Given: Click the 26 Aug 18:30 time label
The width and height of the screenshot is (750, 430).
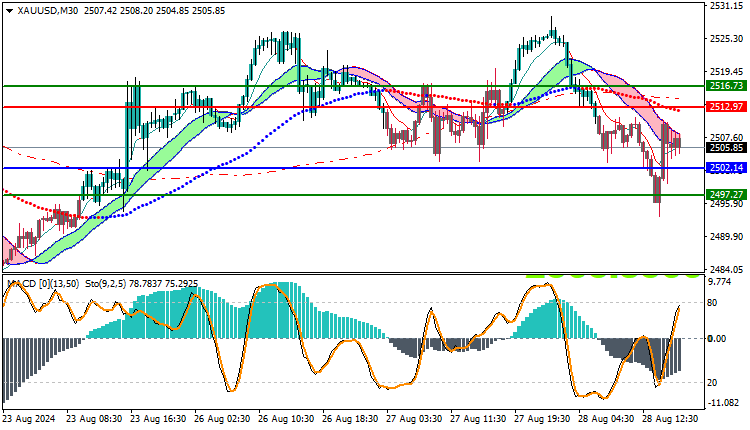Looking at the screenshot, I should [351, 419].
